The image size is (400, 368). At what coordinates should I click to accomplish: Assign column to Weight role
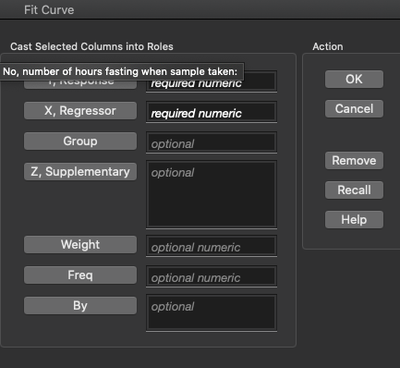(80, 244)
